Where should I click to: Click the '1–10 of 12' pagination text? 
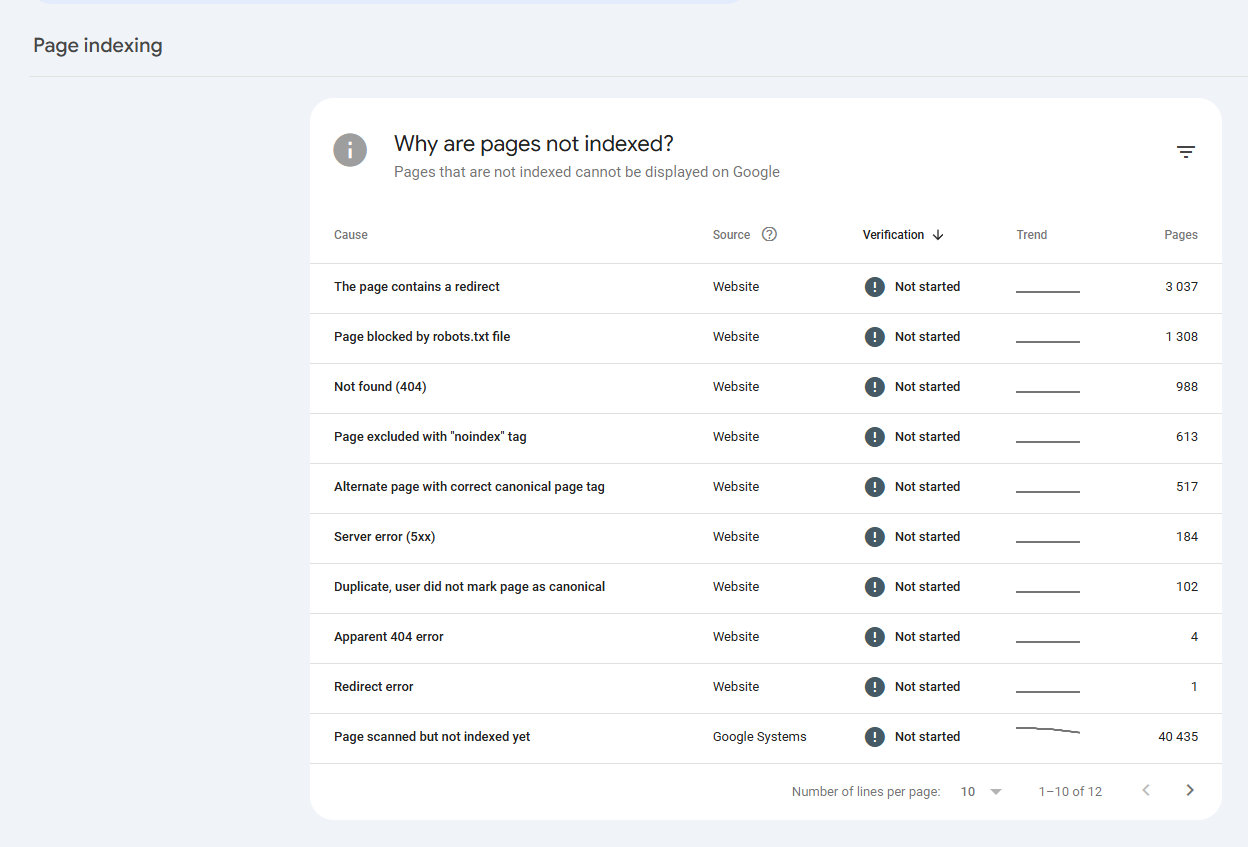tap(1070, 792)
